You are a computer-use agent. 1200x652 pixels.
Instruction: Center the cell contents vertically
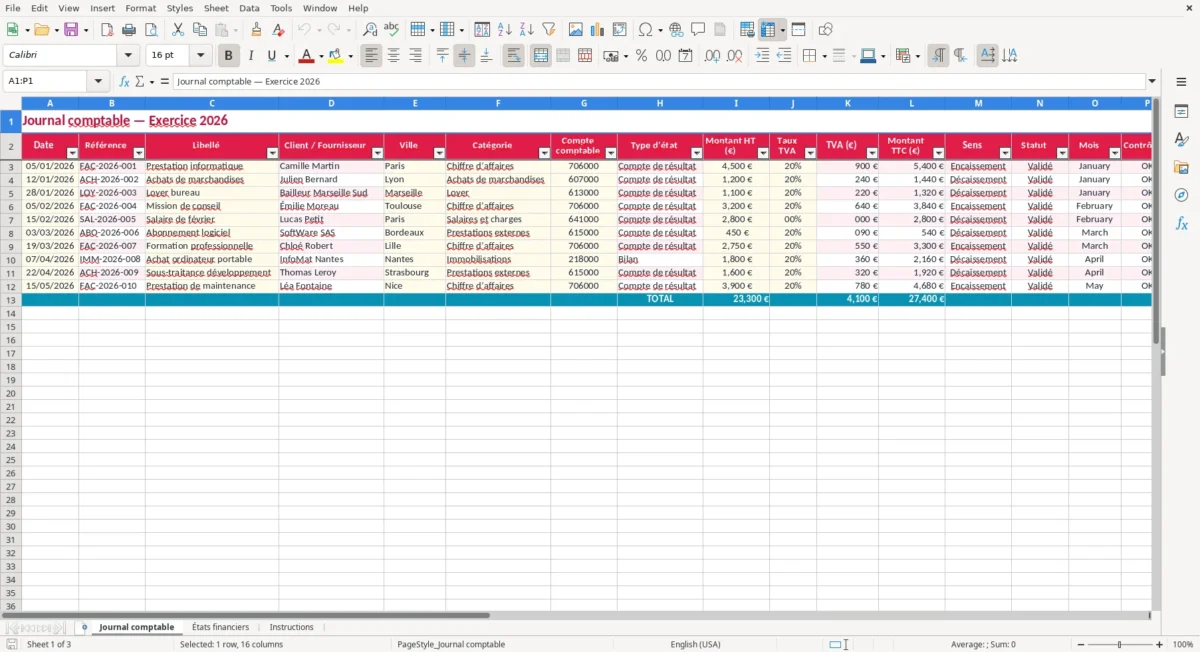(464, 56)
